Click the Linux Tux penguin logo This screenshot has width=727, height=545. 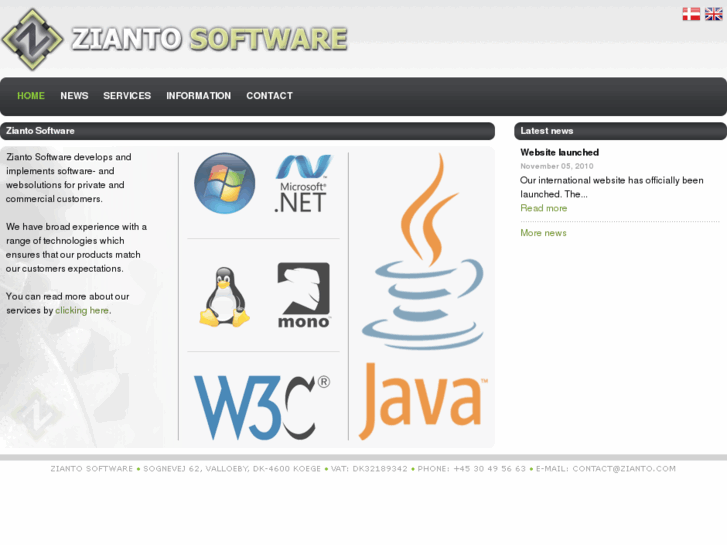[224, 297]
